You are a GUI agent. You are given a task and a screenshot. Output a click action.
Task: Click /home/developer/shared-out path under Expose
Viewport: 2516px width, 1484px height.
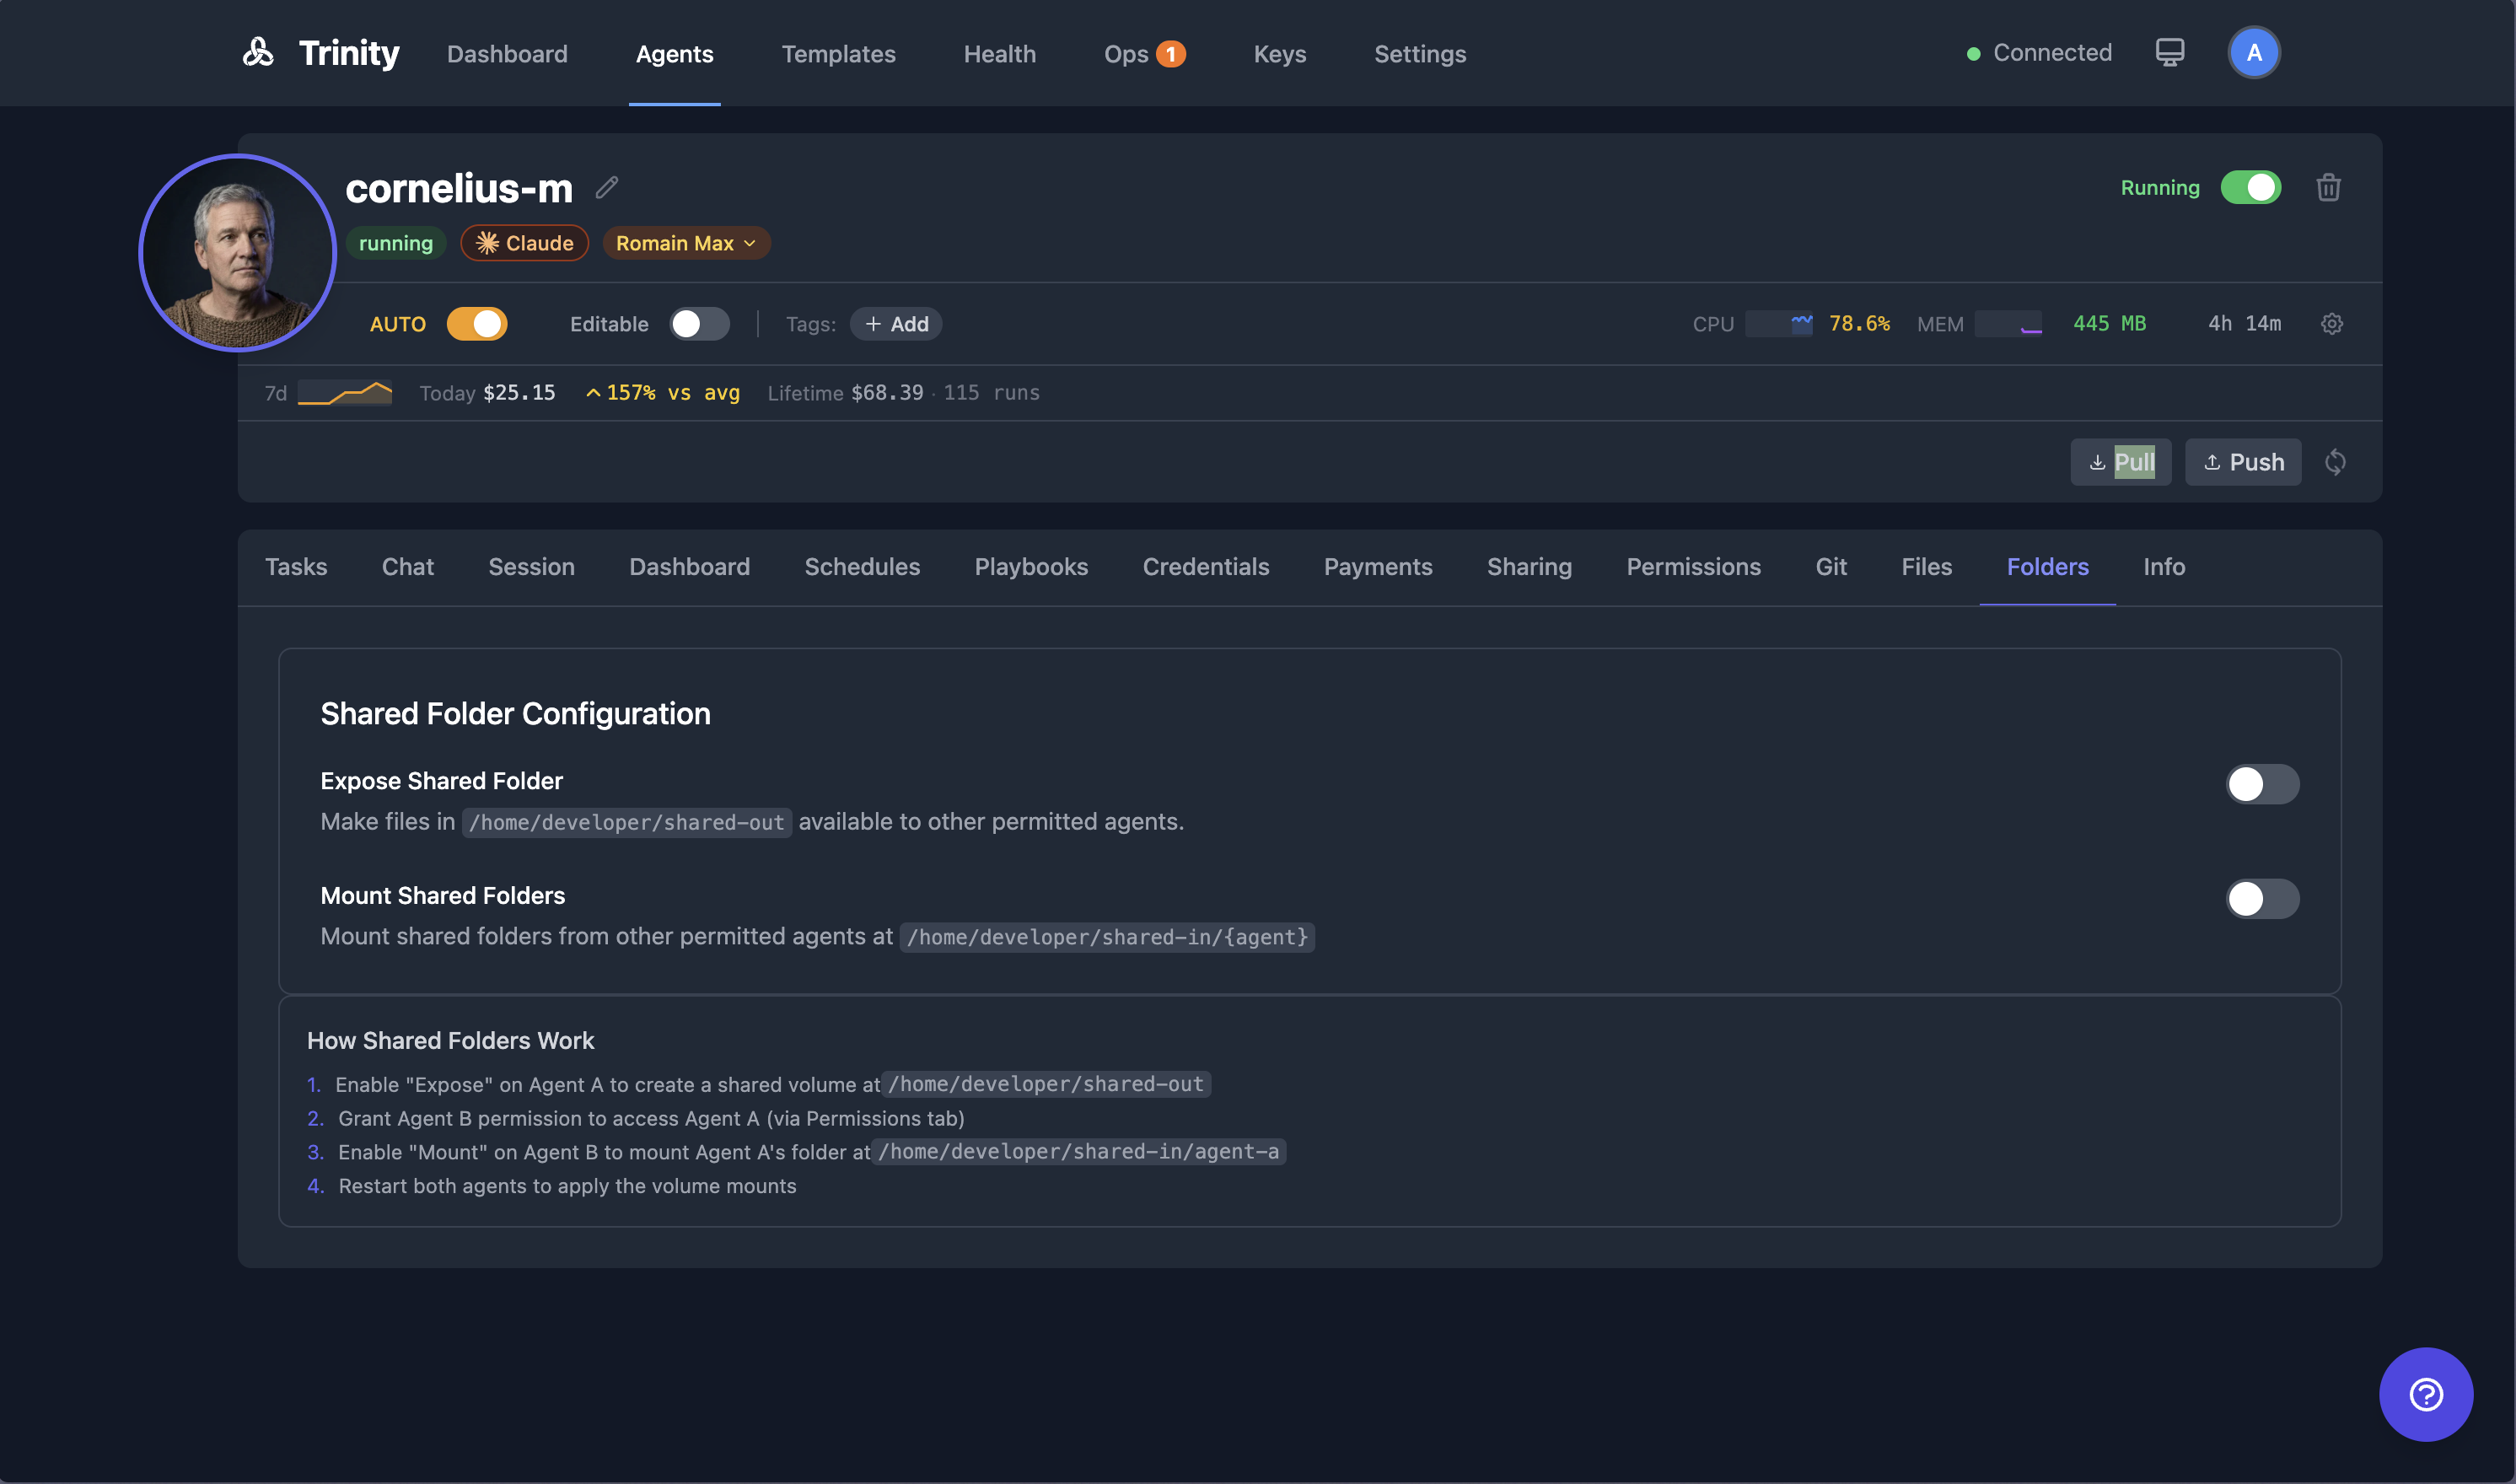pos(627,822)
